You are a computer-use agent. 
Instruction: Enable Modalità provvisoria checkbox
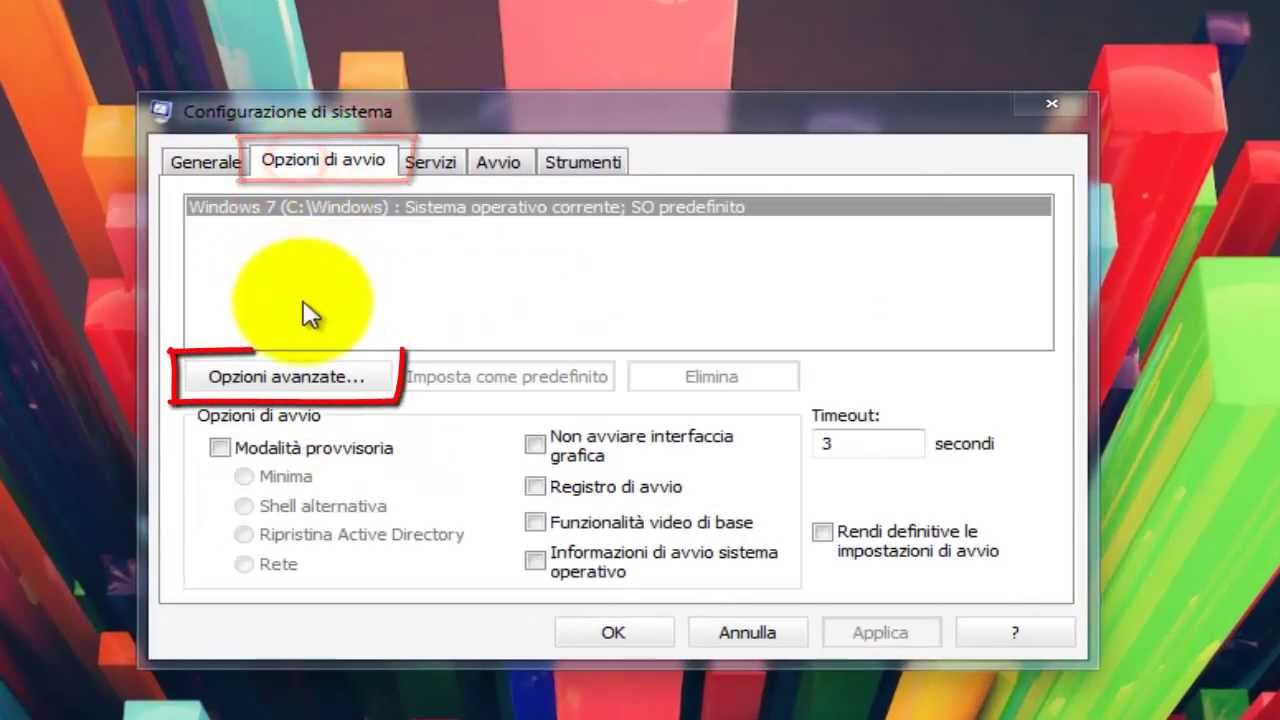[x=220, y=448]
